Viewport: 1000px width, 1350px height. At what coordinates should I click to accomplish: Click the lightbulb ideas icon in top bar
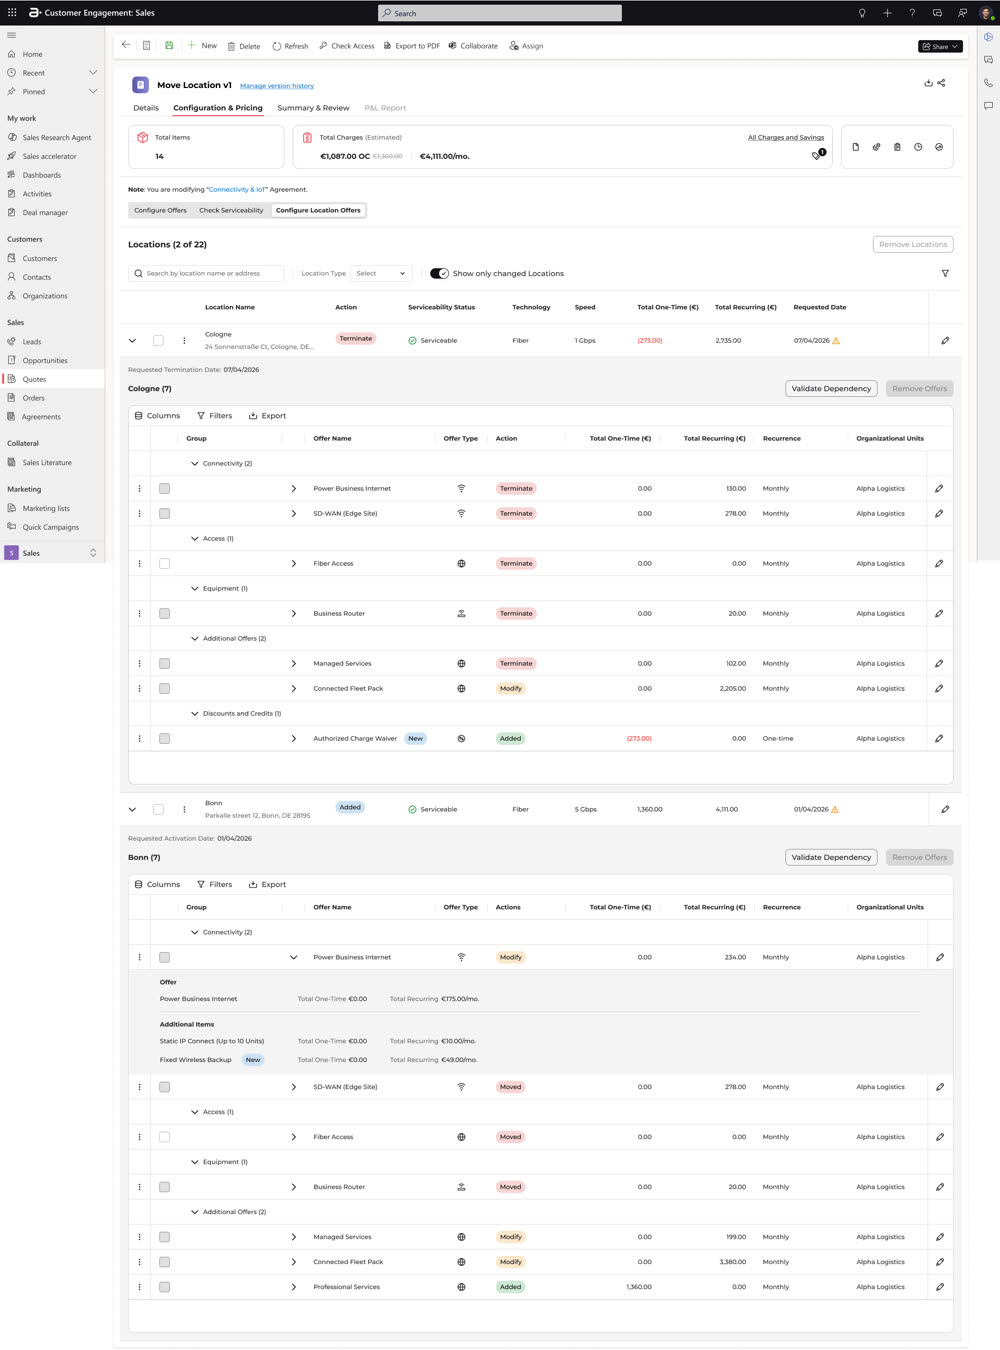coord(862,13)
